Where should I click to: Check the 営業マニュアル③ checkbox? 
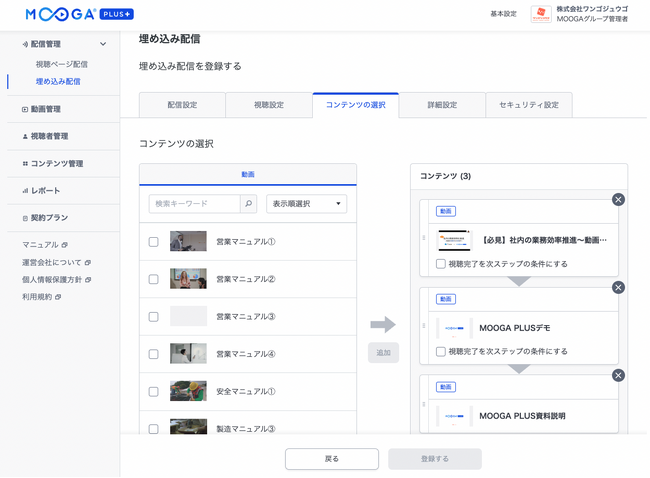[153, 317]
